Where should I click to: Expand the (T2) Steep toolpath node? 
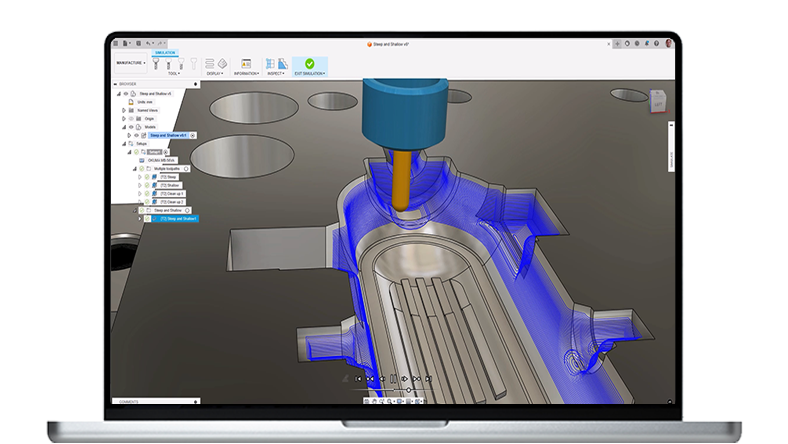click(x=140, y=177)
